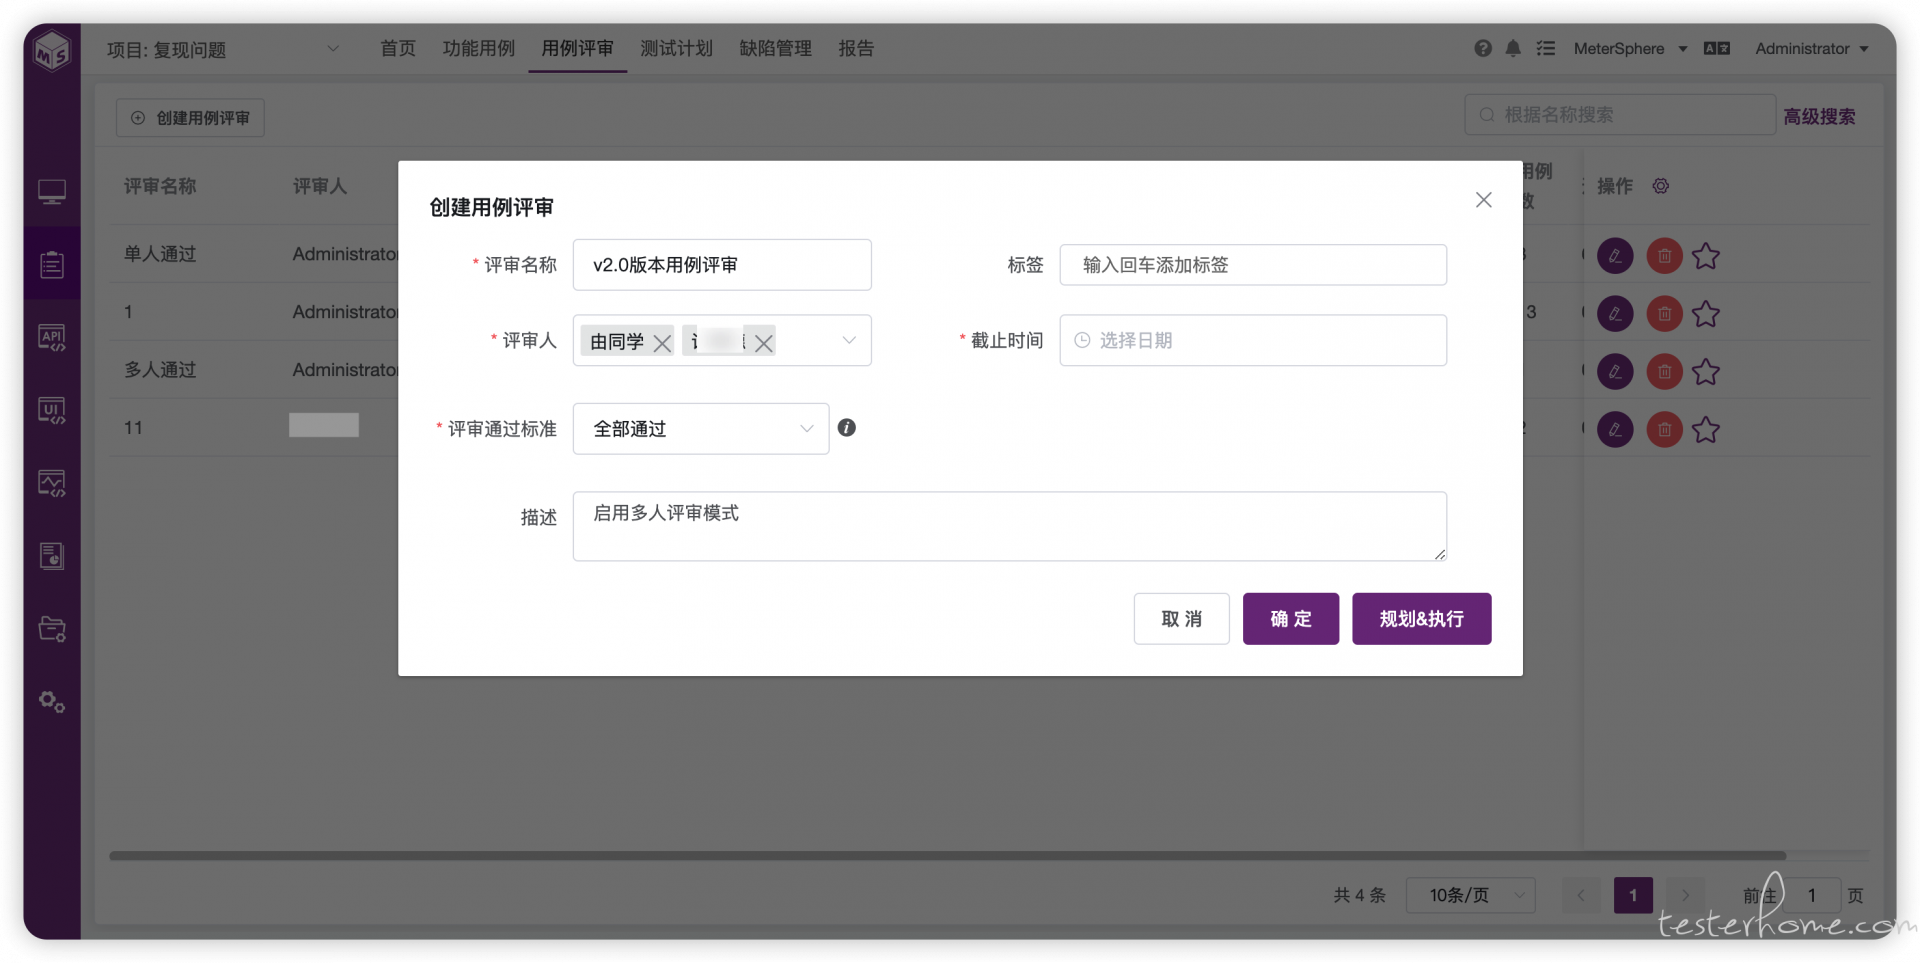
Task: Open the task list icon in header
Action: [1546, 48]
